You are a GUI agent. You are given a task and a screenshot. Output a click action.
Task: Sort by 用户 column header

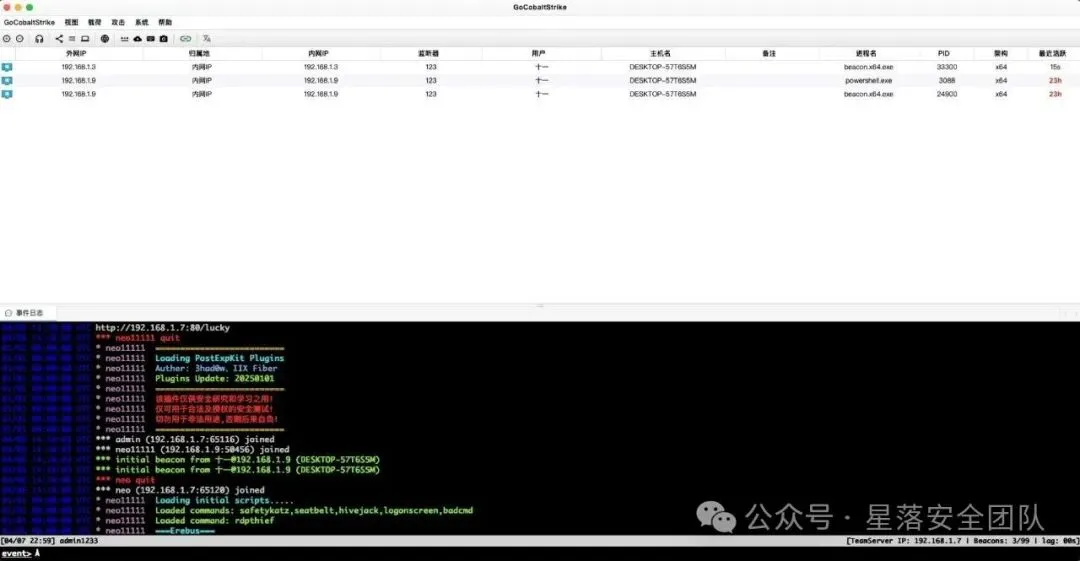[x=539, y=53]
